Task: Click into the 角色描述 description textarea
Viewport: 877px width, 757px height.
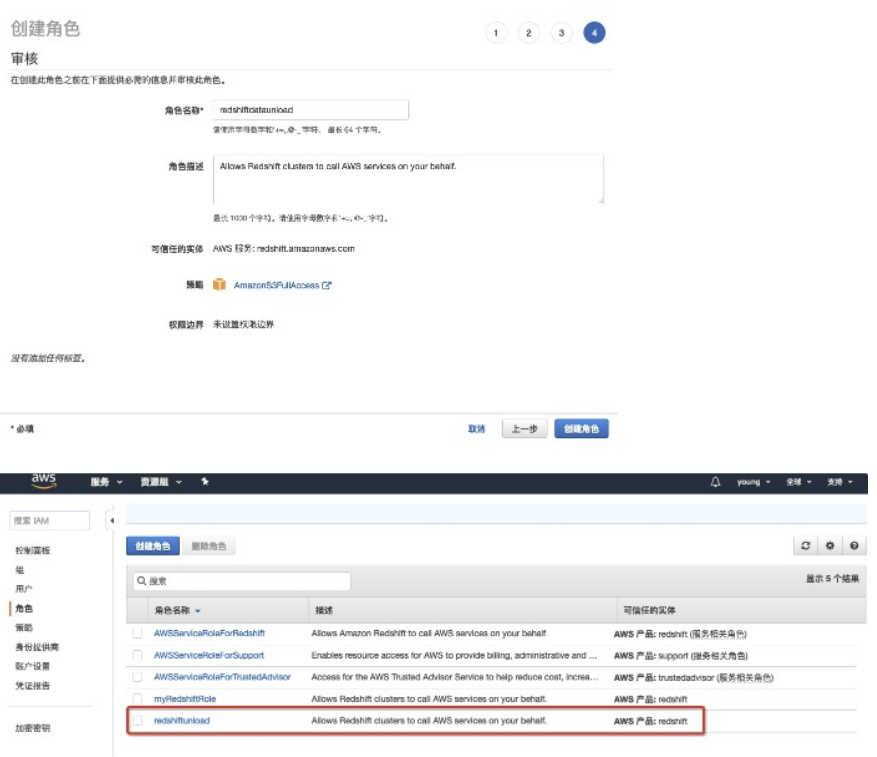Action: point(408,179)
